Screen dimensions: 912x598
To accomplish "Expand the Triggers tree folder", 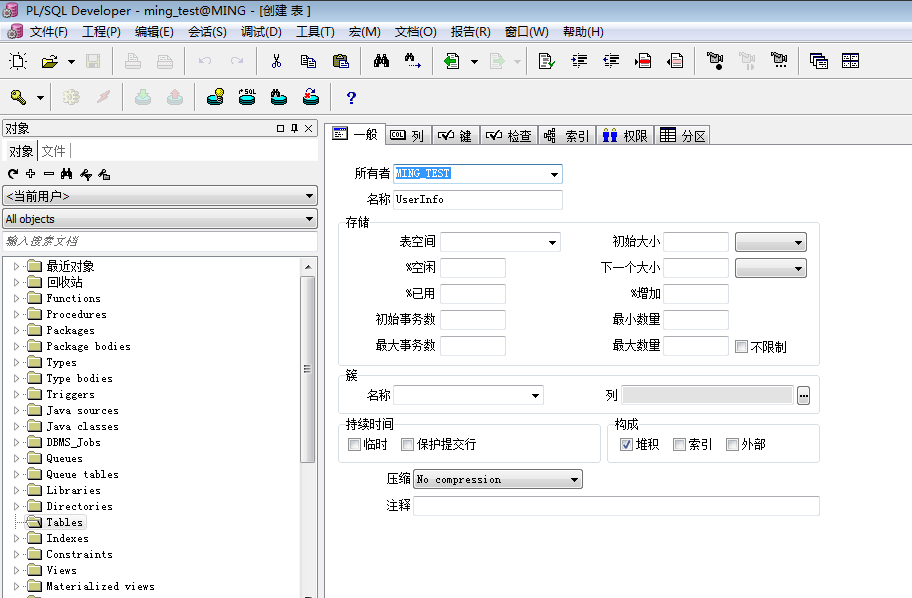I will 16,394.
